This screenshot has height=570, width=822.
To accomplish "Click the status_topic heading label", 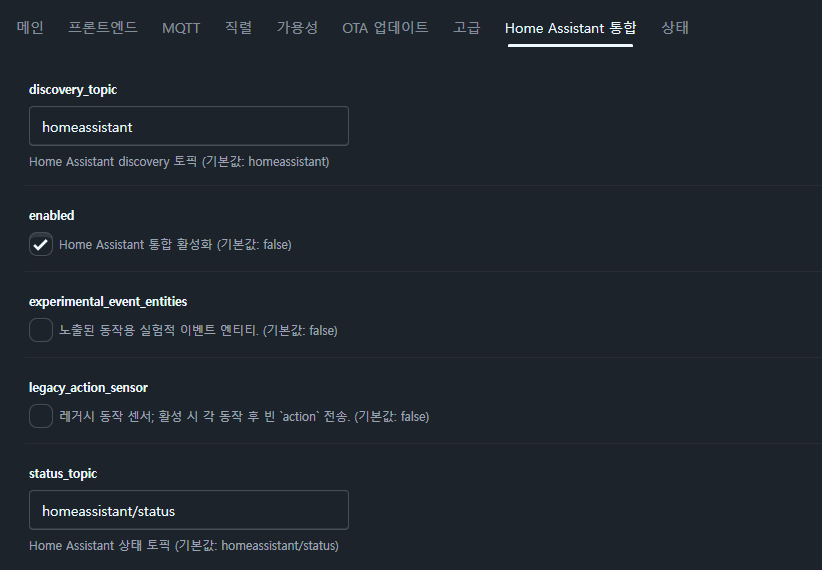I will (63, 473).
